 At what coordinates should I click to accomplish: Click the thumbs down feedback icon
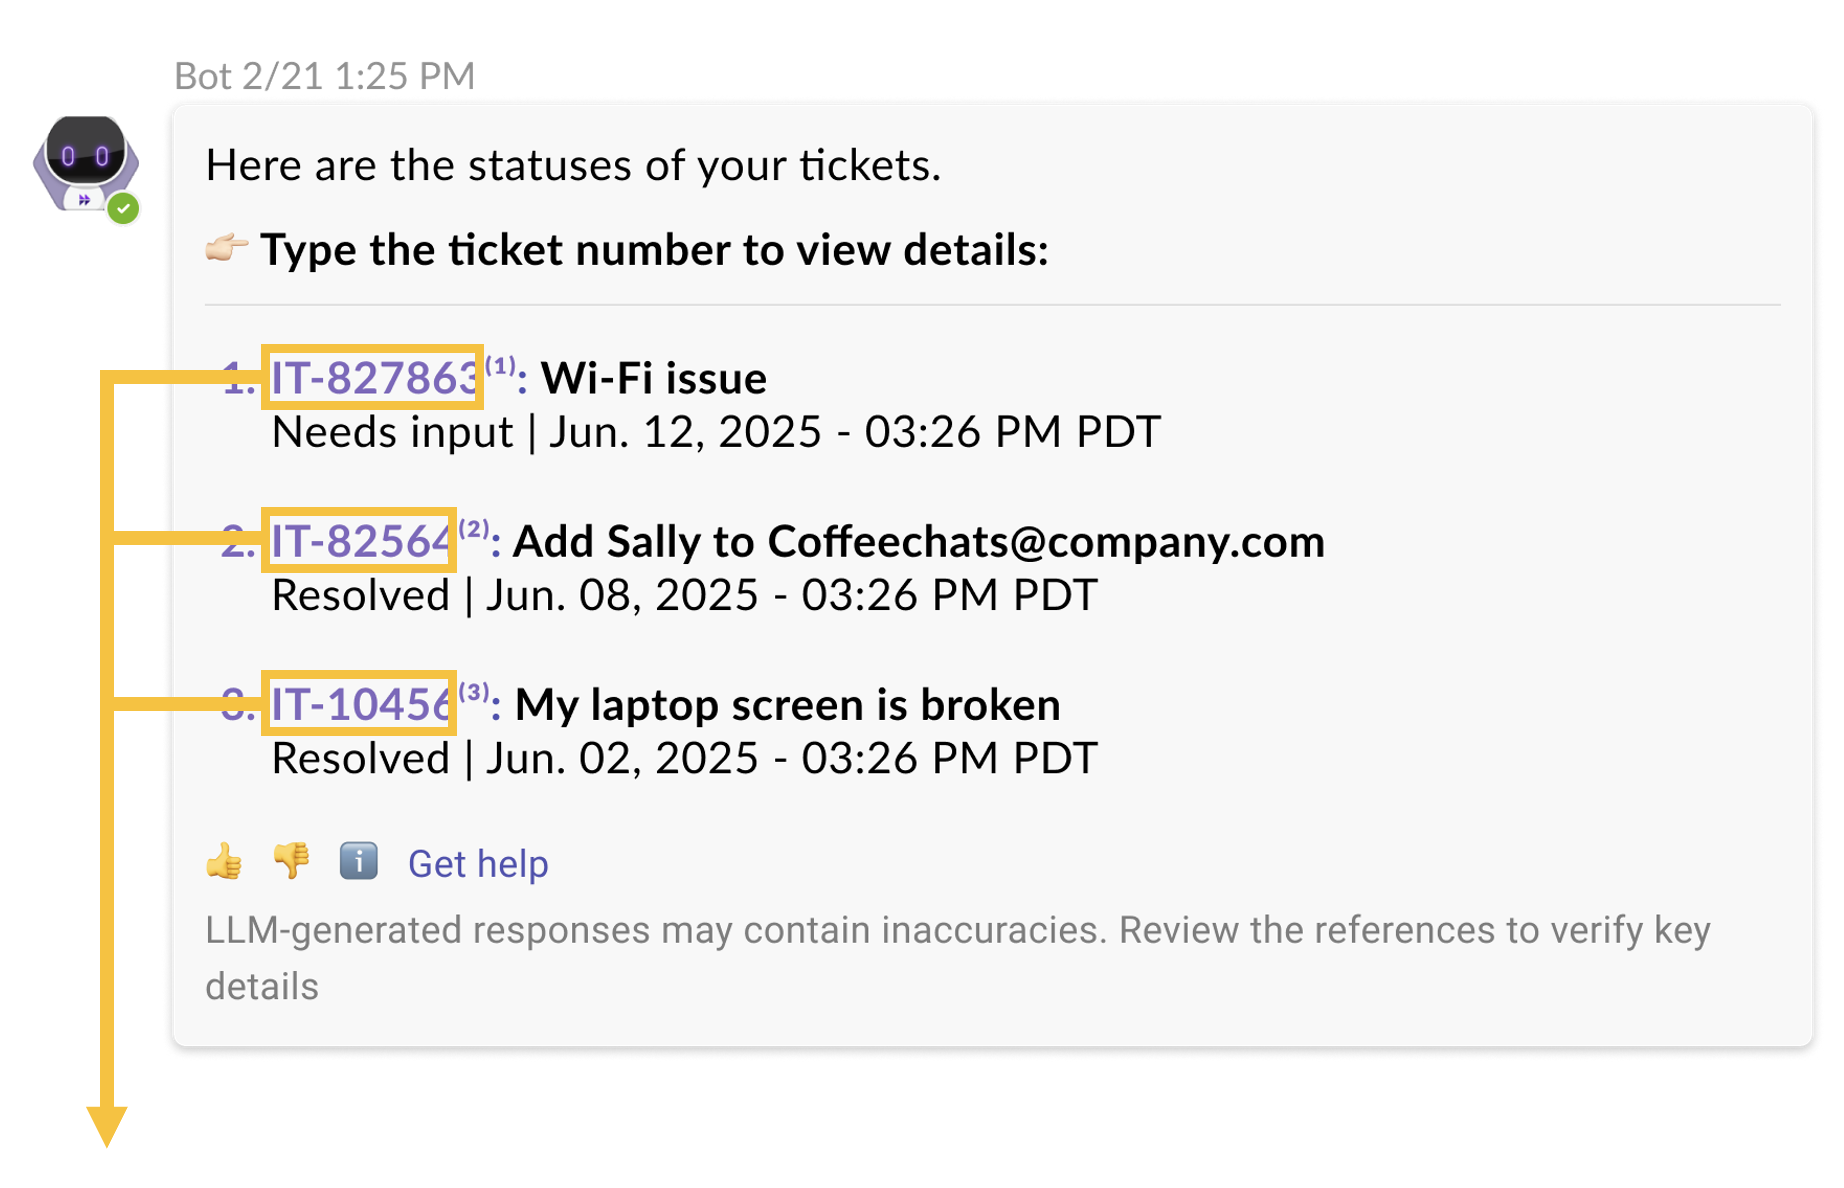tap(291, 861)
